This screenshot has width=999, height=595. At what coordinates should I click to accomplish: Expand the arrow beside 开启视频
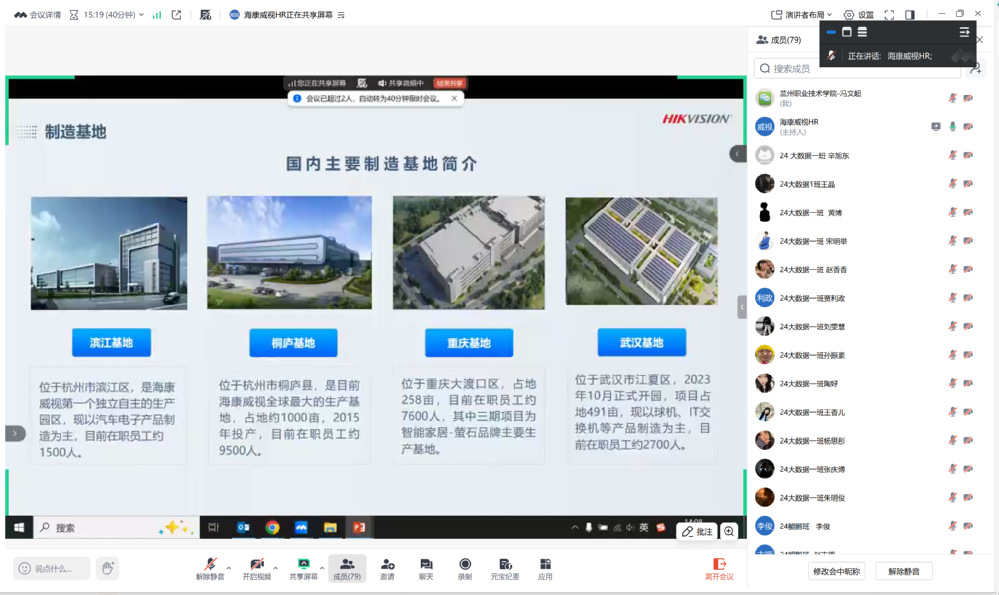pyautogui.click(x=275, y=567)
